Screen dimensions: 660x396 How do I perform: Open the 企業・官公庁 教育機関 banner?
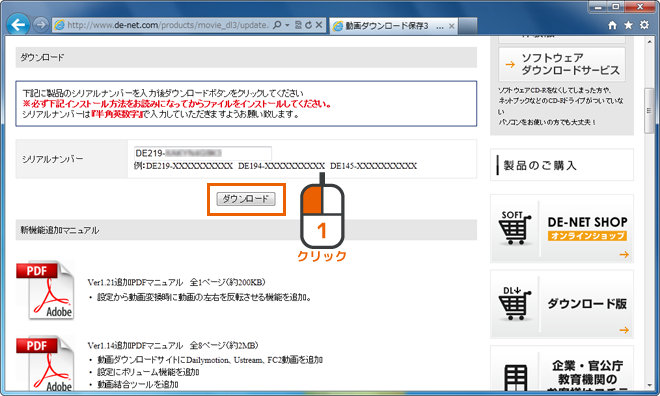(562, 369)
